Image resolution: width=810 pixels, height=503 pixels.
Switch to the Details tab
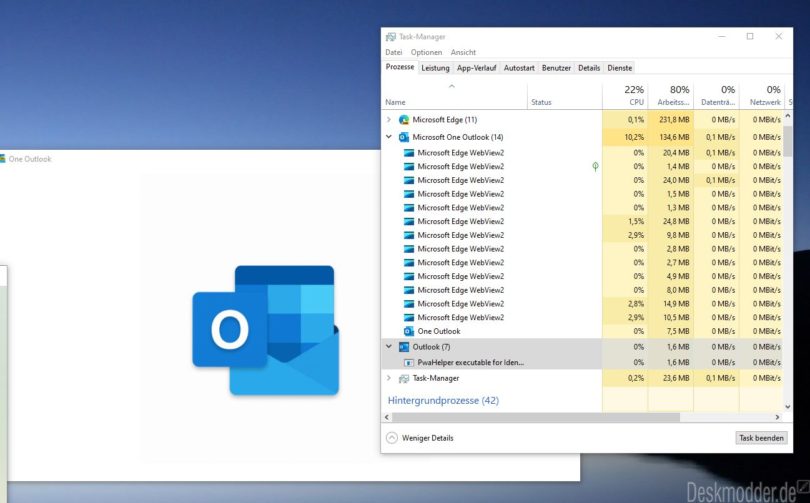click(589, 68)
